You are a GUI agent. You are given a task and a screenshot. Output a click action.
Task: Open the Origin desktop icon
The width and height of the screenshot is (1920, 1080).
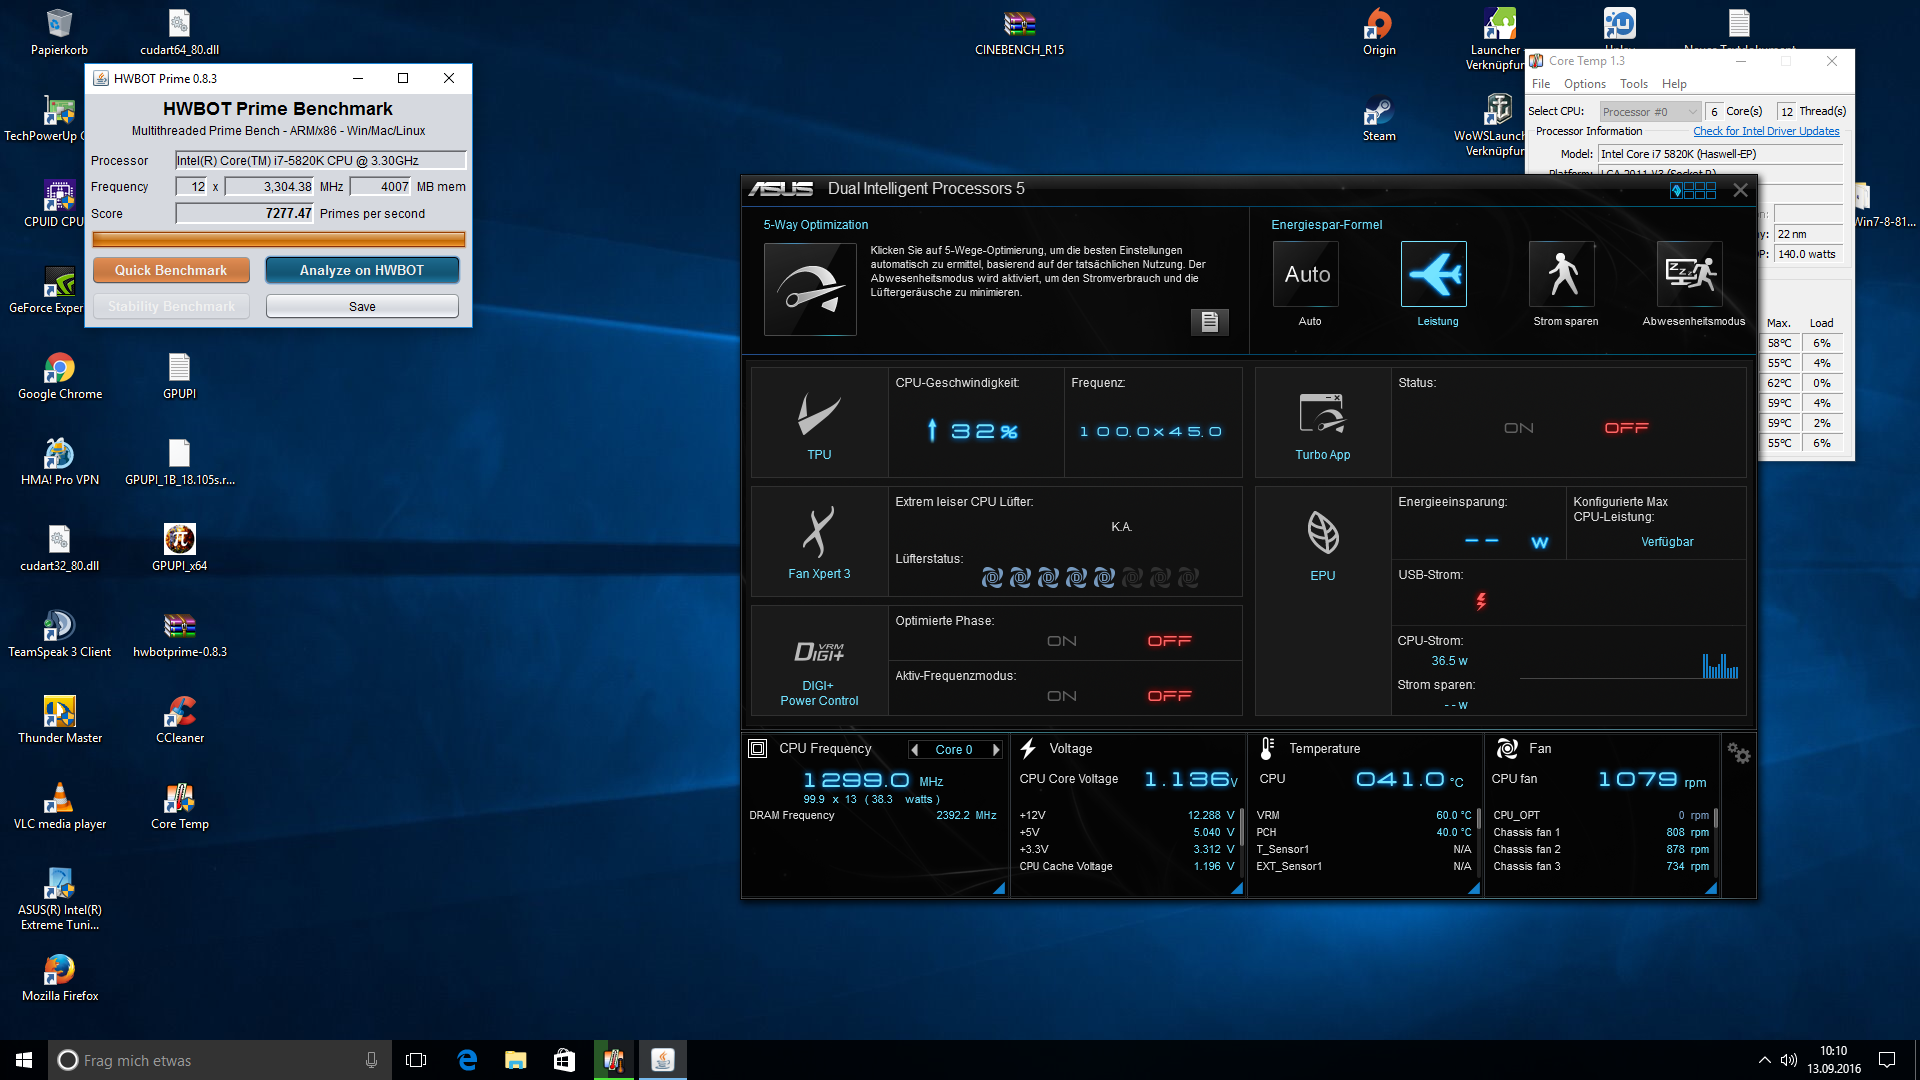pos(1378,31)
